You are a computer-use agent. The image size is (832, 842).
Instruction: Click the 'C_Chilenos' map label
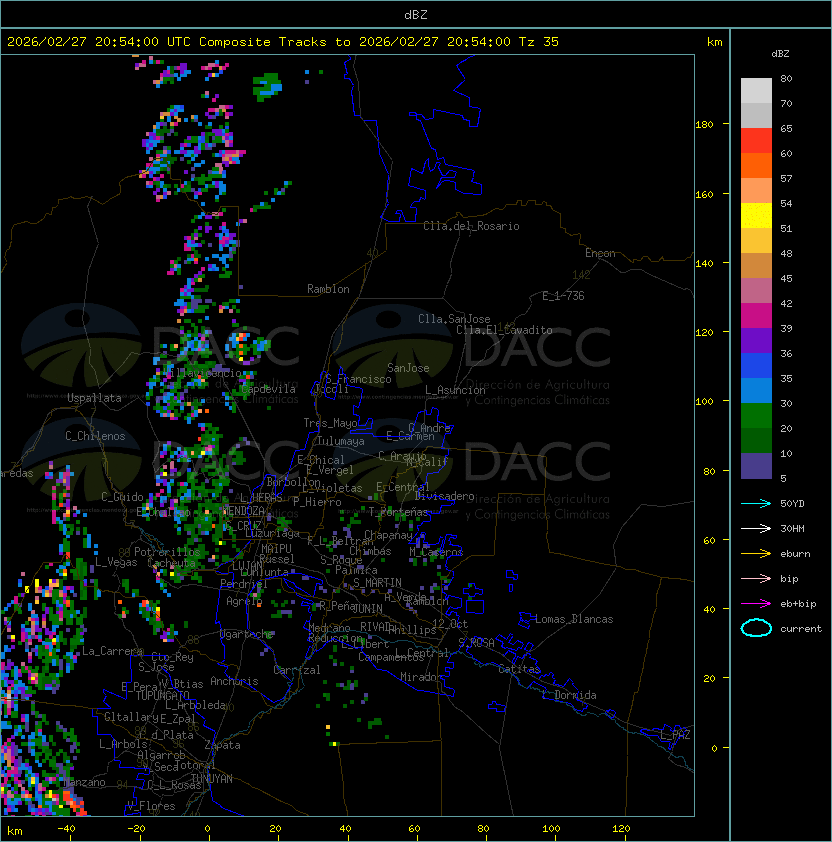95,436
